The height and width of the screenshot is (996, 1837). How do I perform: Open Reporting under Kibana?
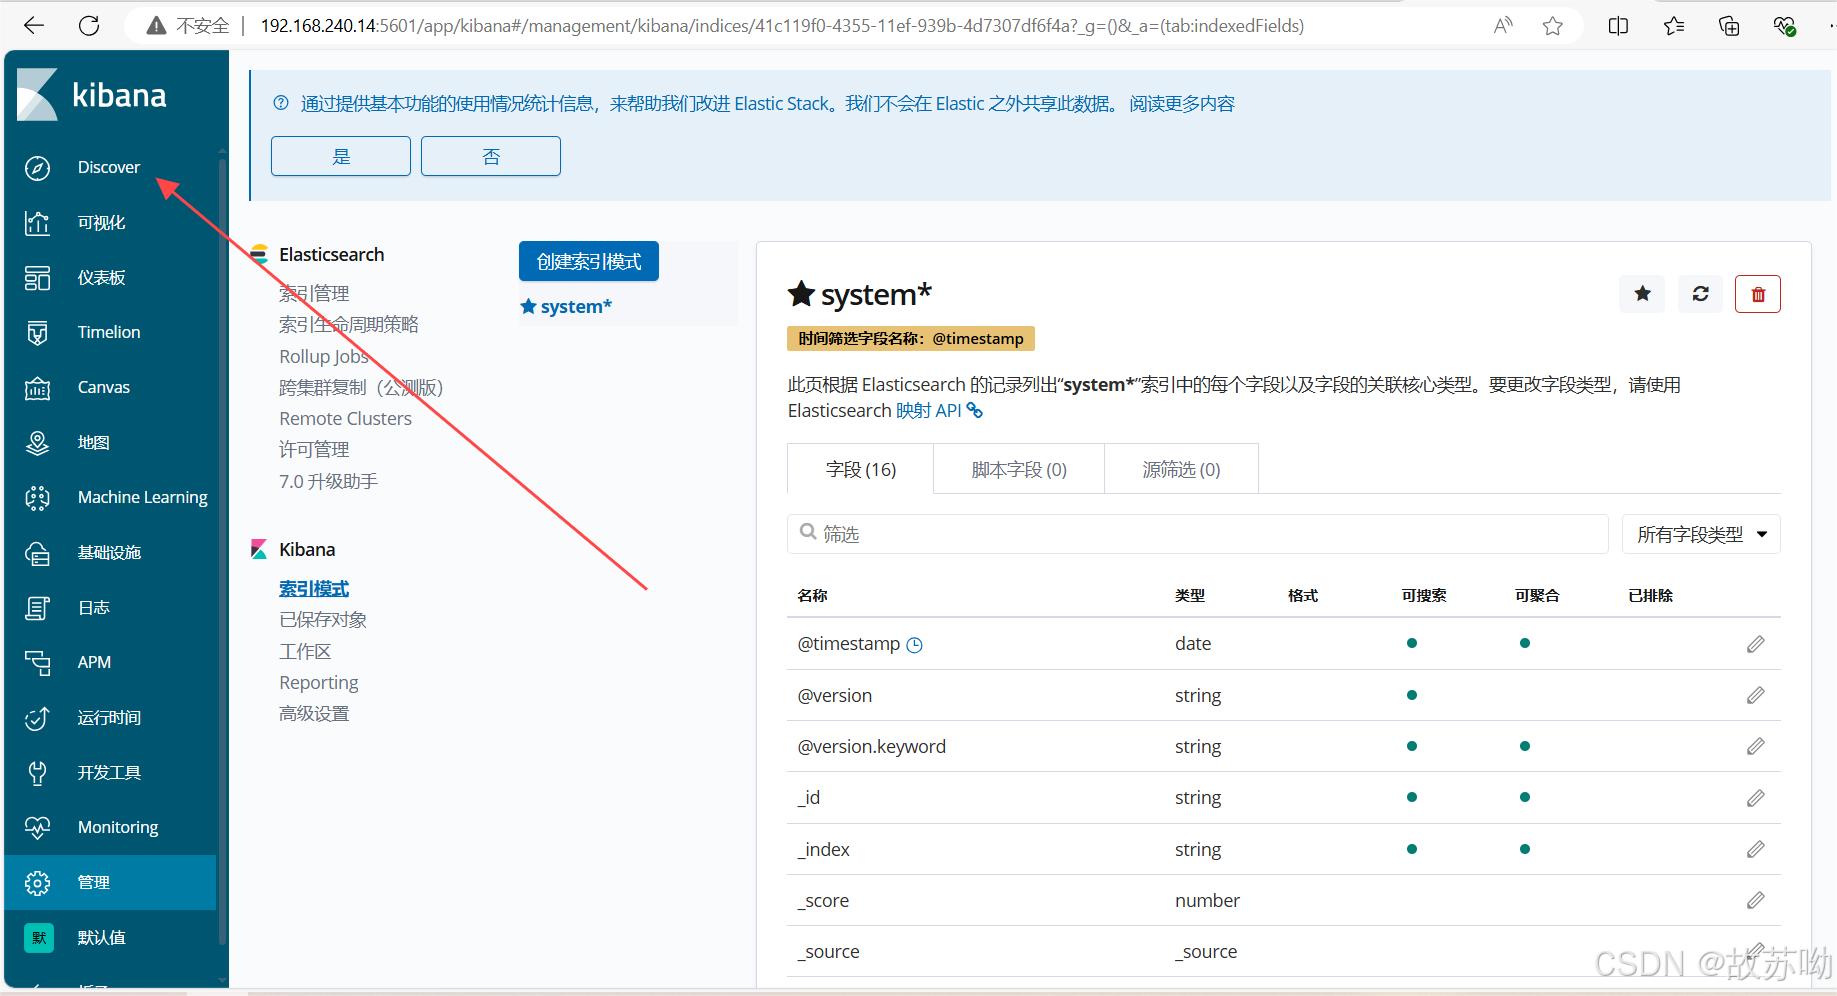tap(319, 682)
